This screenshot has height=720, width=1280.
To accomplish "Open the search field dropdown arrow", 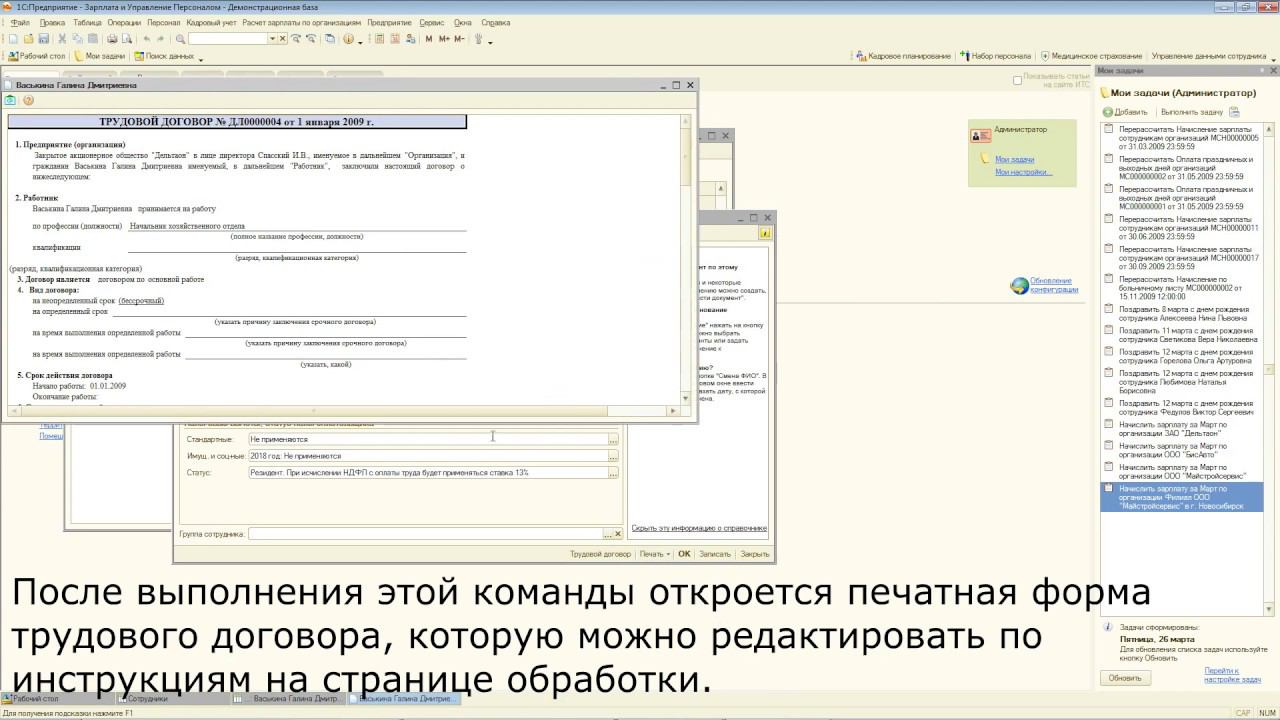I will (272, 39).
